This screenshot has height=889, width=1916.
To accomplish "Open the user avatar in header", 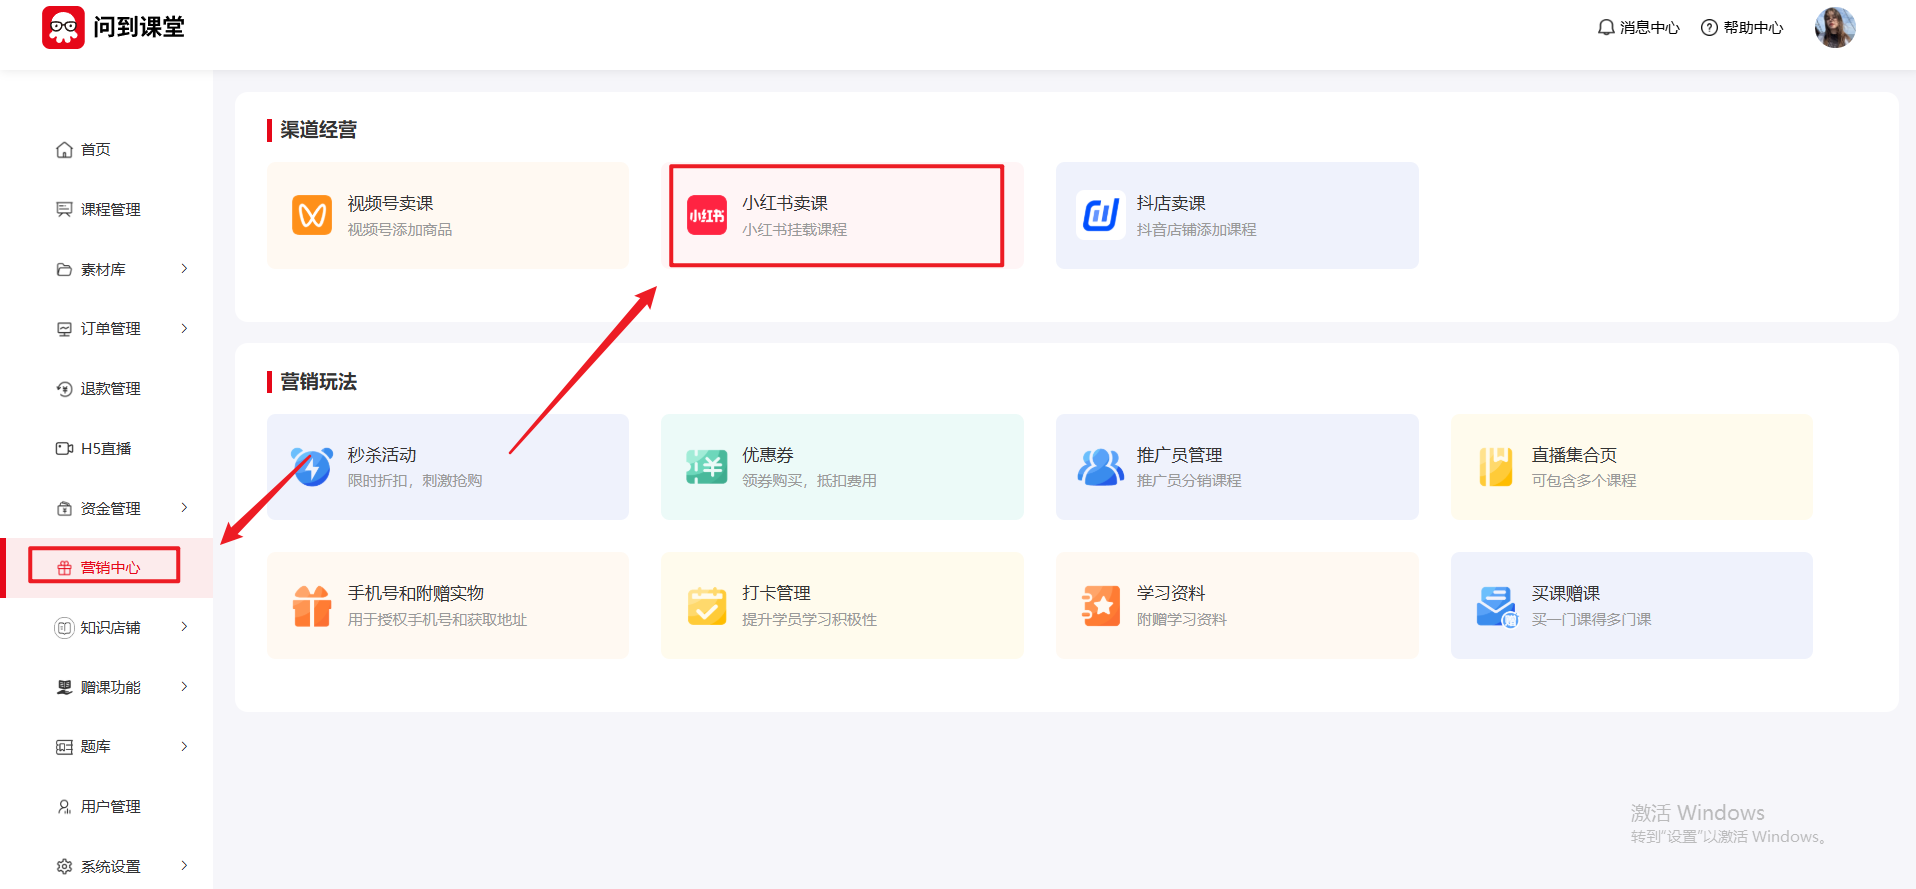I will 1835,28.
